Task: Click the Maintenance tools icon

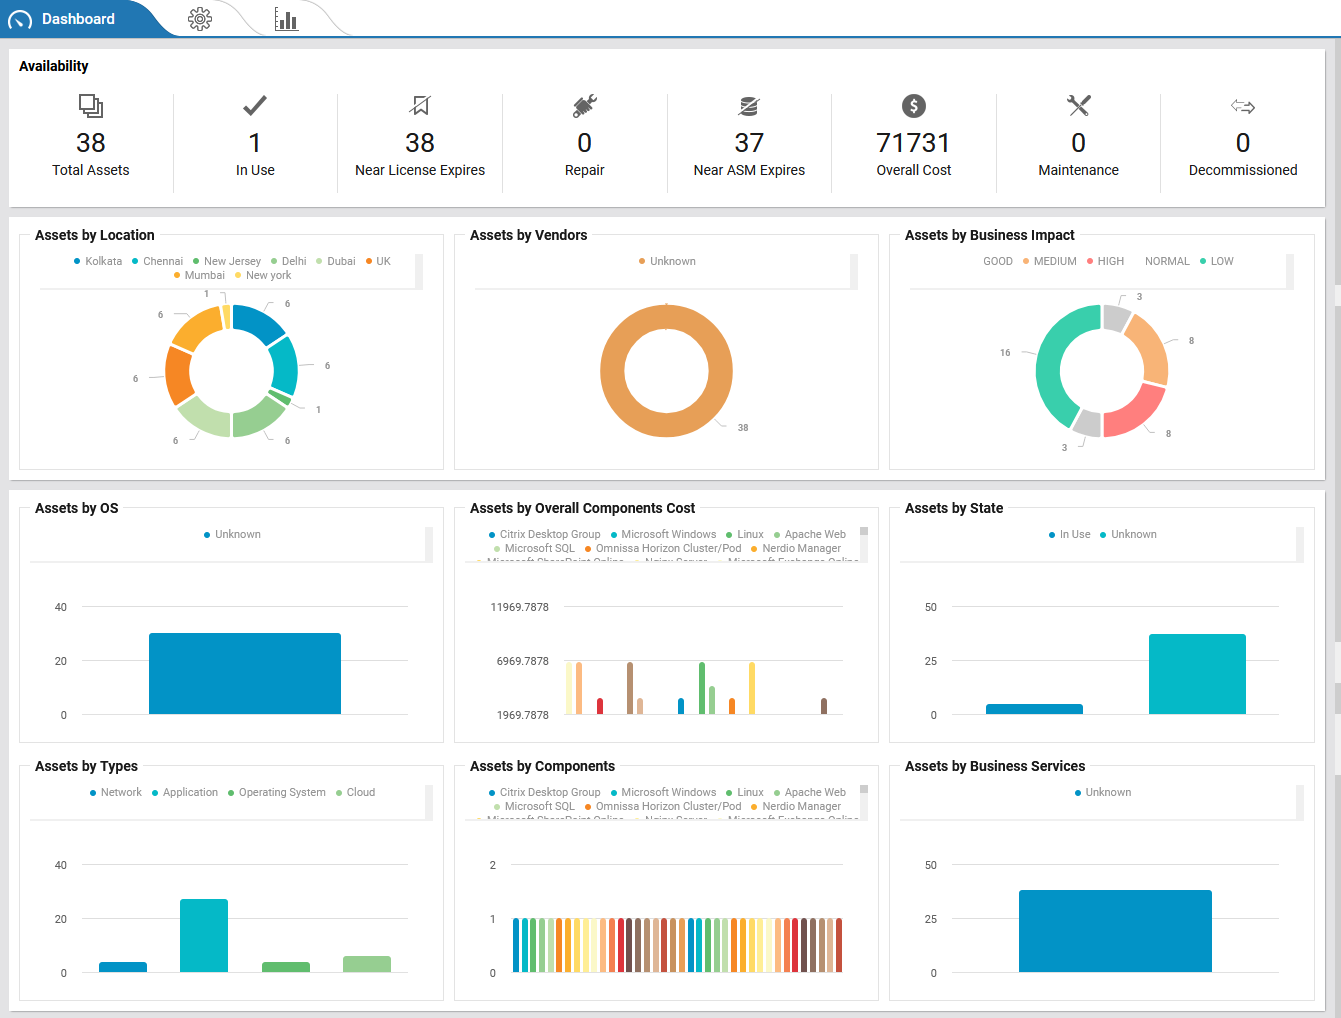Action: [x=1078, y=106]
